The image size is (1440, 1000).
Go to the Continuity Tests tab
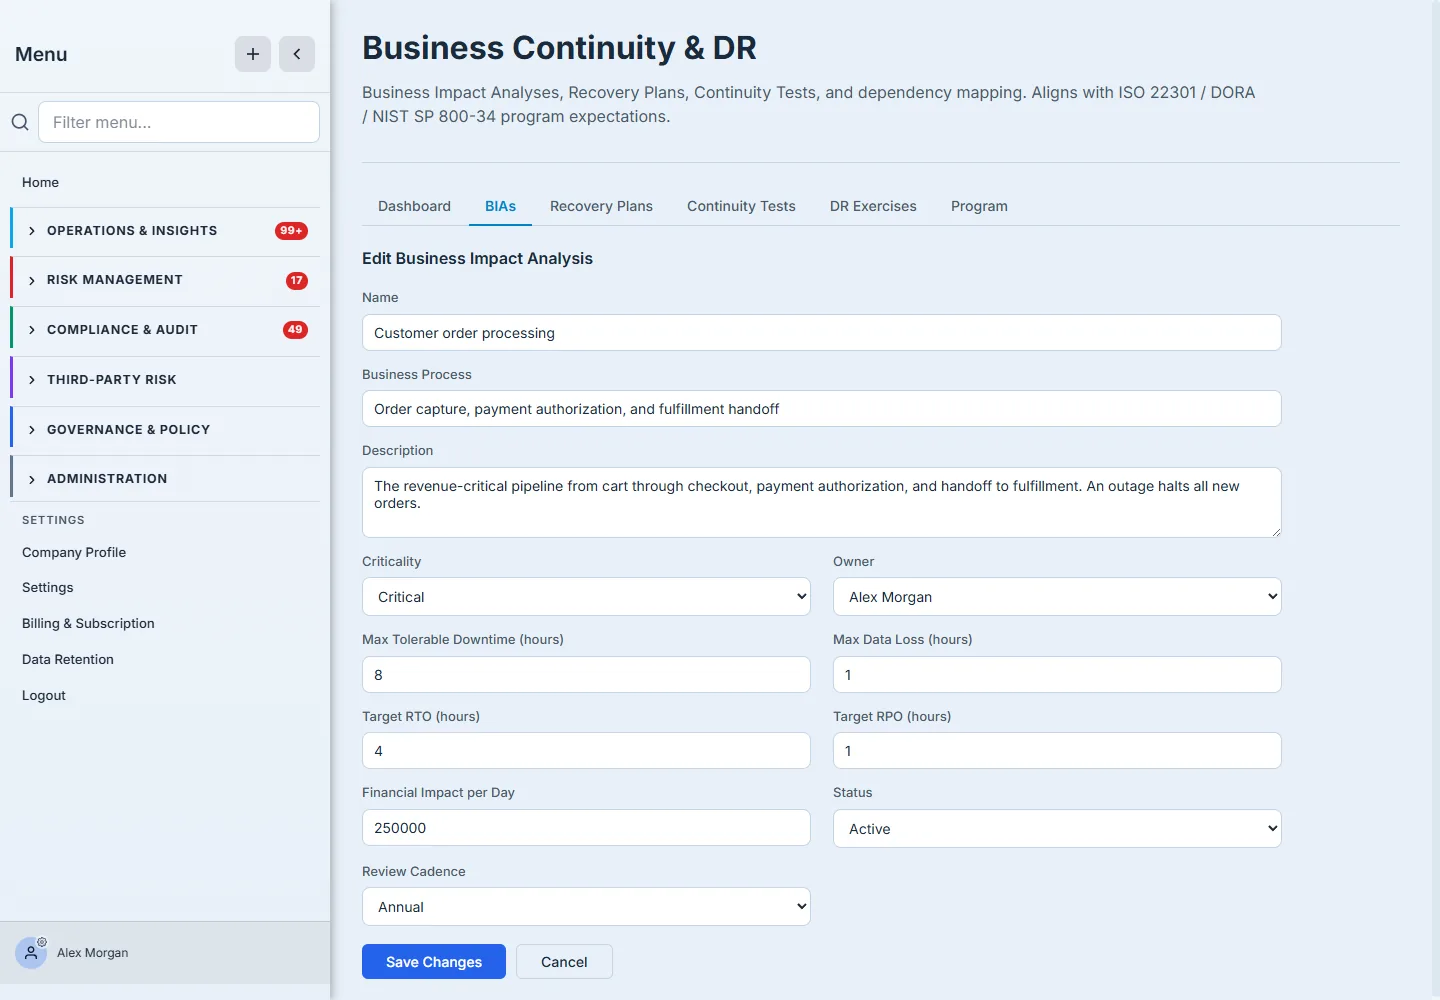741,206
